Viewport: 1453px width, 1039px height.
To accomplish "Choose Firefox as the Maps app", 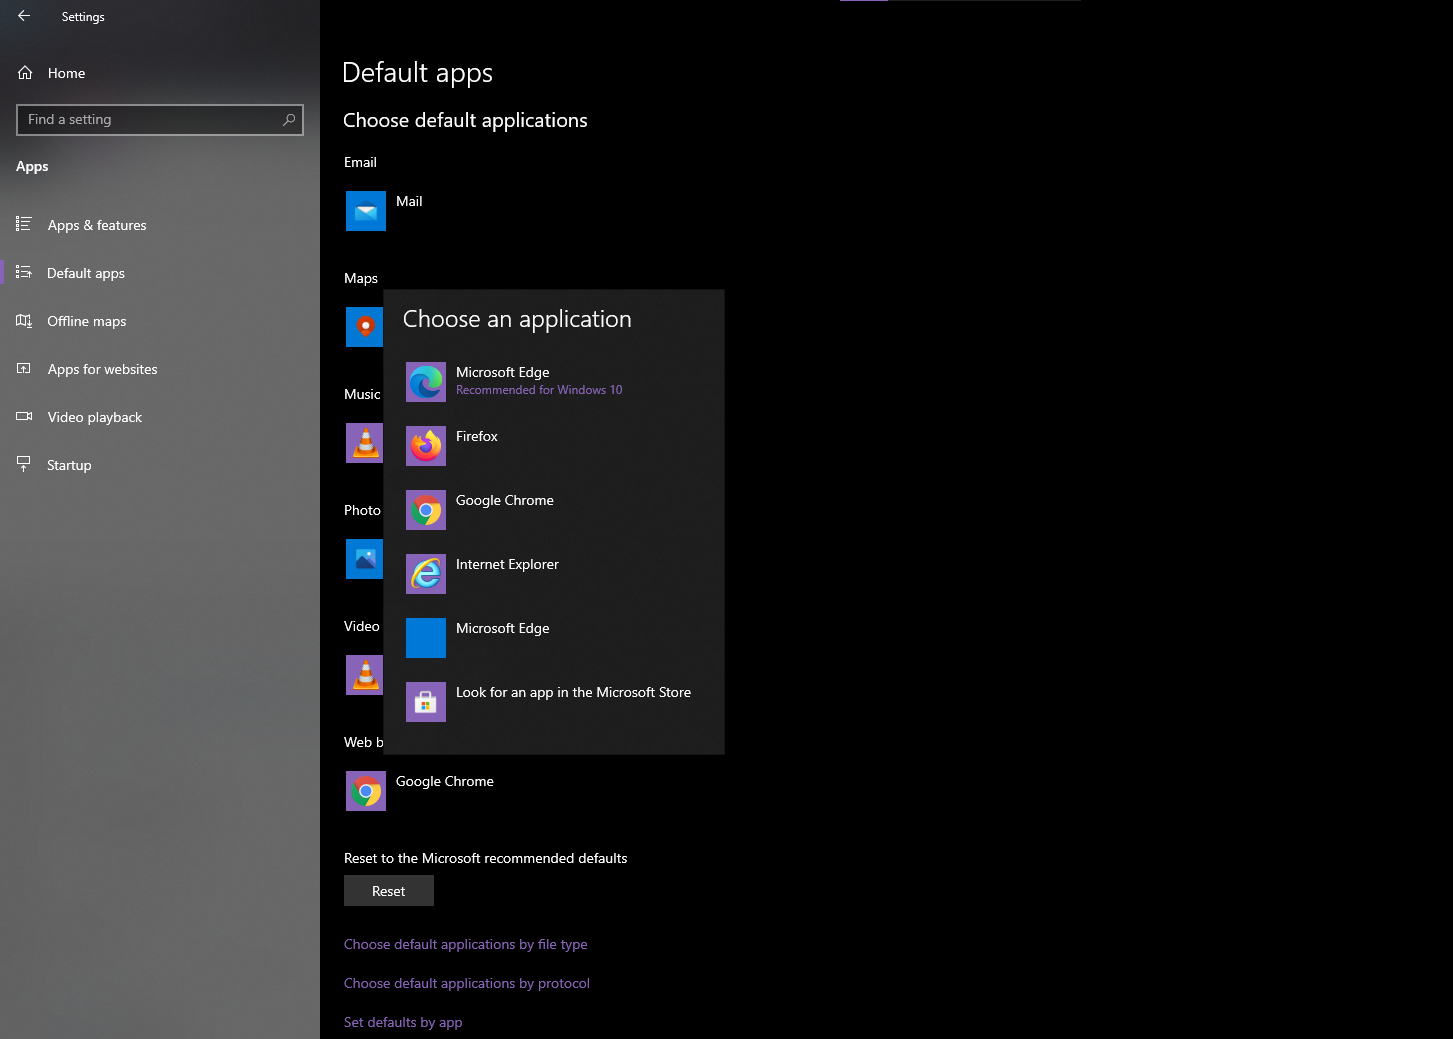I will click(x=477, y=445).
